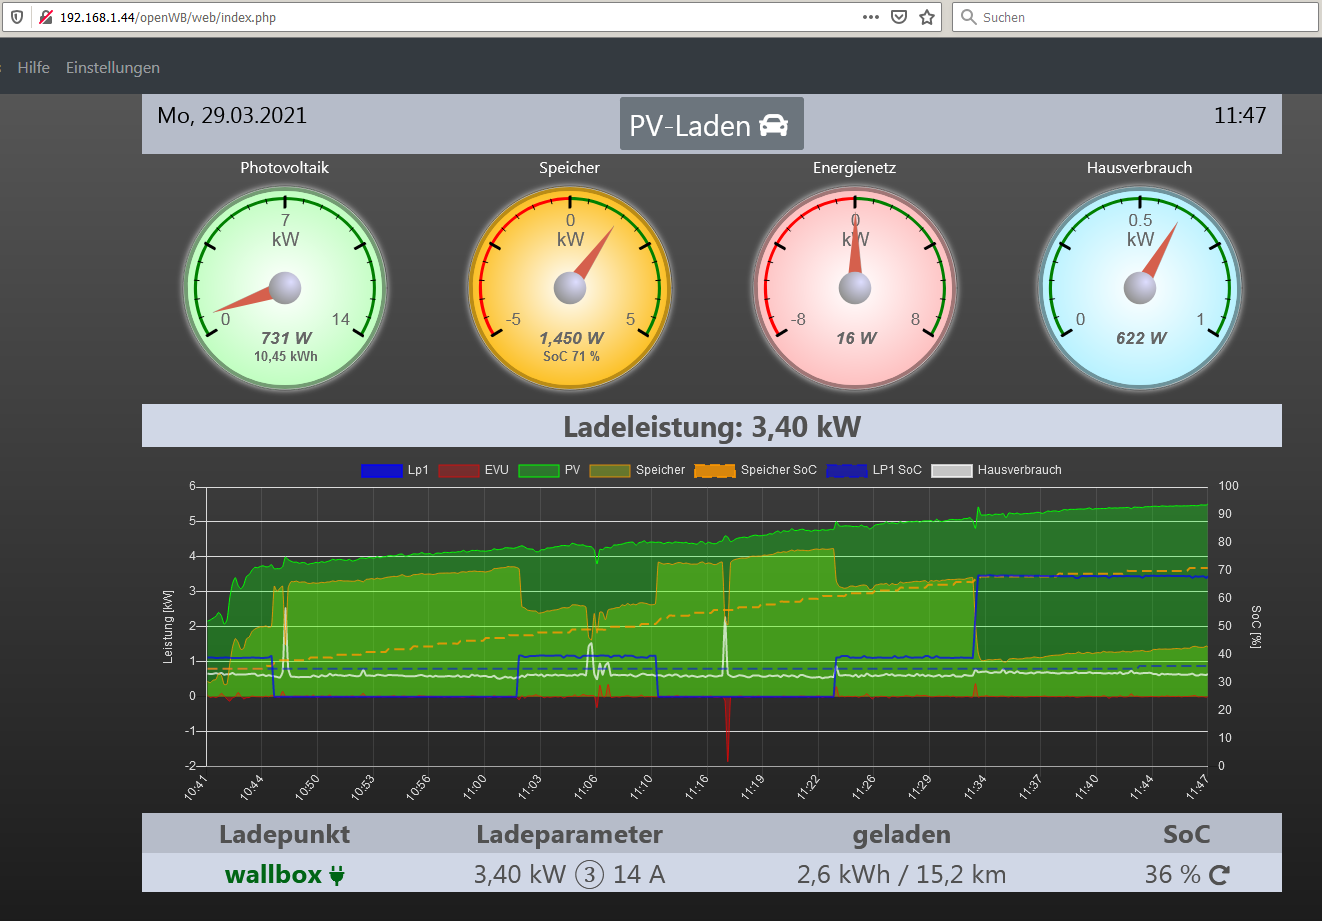Click the Speicher SoC legend color swatch
Viewport: 1322px width, 921px height.
tap(714, 470)
